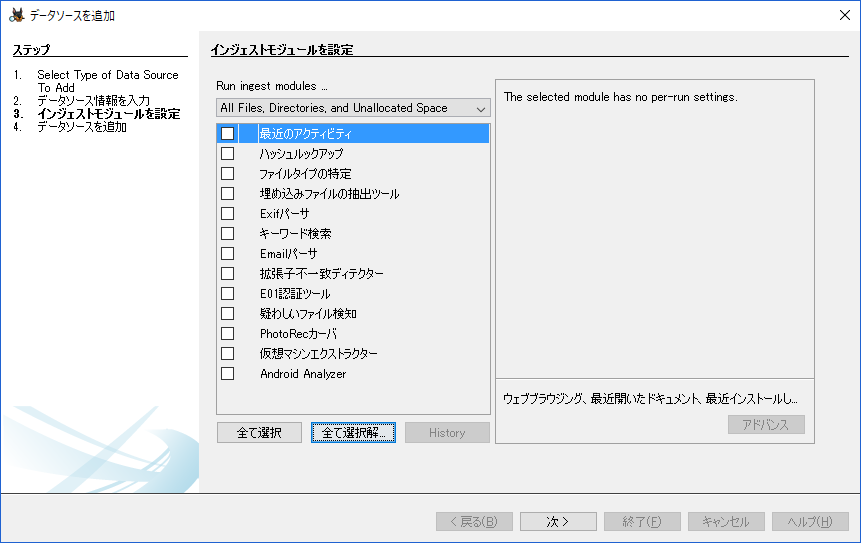Go back with the 戻る(B) button
The height and width of the screenshot is (543, 861).
474,522
